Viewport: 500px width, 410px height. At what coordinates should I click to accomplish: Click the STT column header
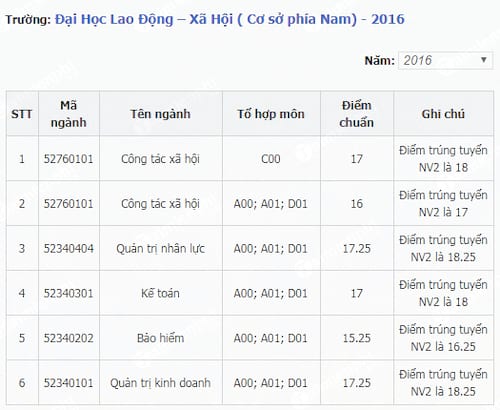[22, 114]
